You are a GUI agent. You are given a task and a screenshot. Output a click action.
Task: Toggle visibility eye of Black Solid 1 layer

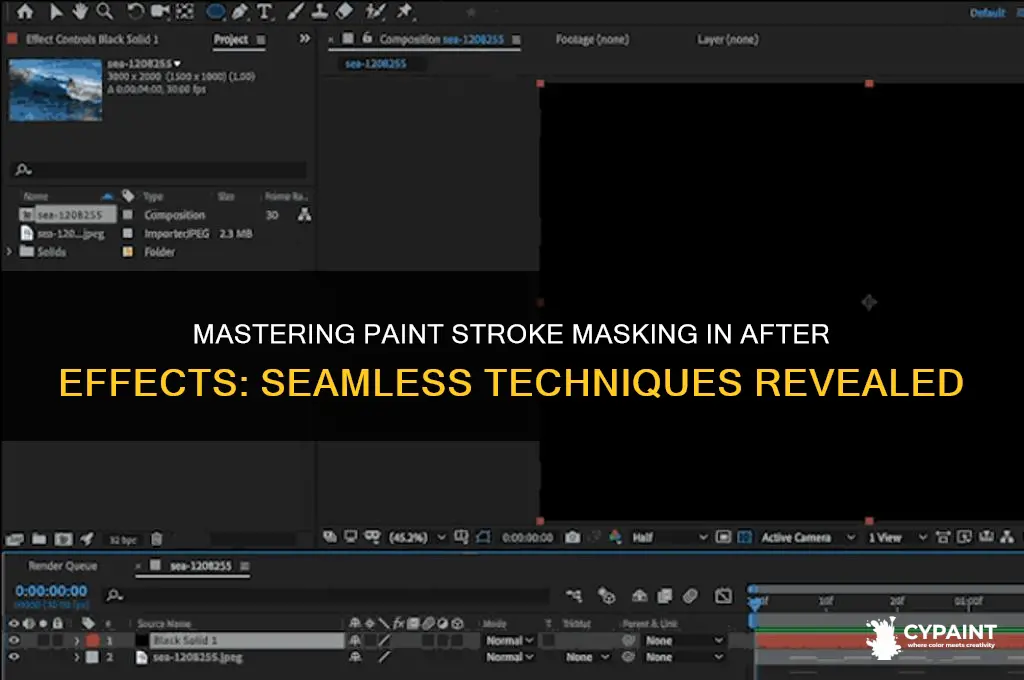[14, 640]
